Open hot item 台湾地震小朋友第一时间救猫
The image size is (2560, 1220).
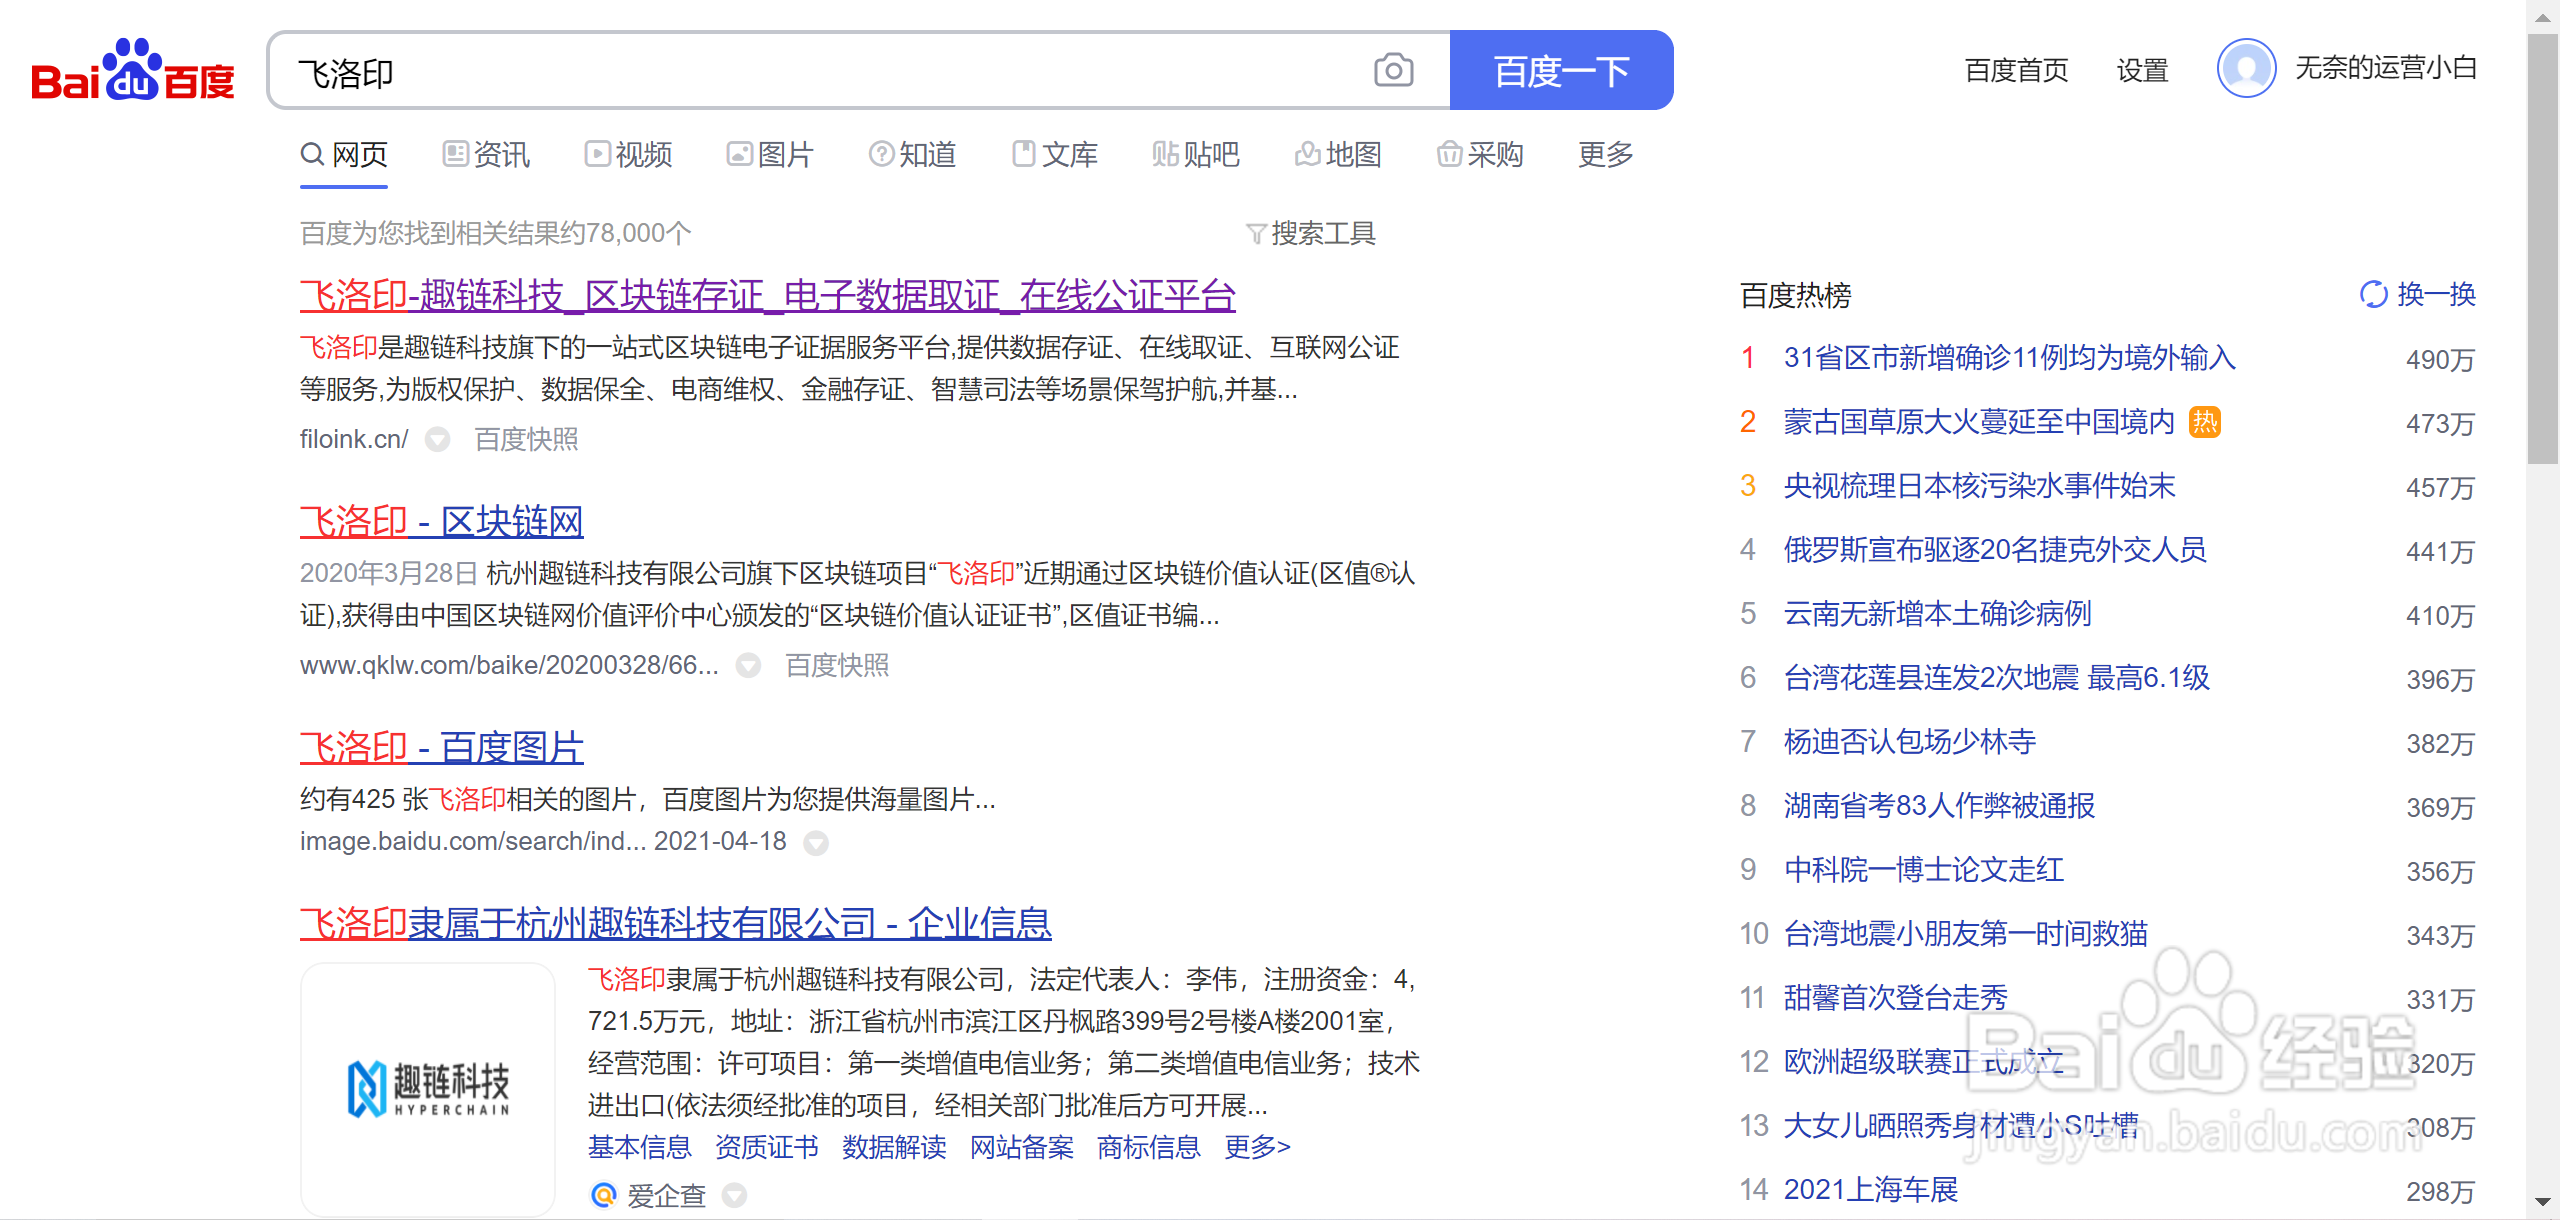[x=1966, y=934]
